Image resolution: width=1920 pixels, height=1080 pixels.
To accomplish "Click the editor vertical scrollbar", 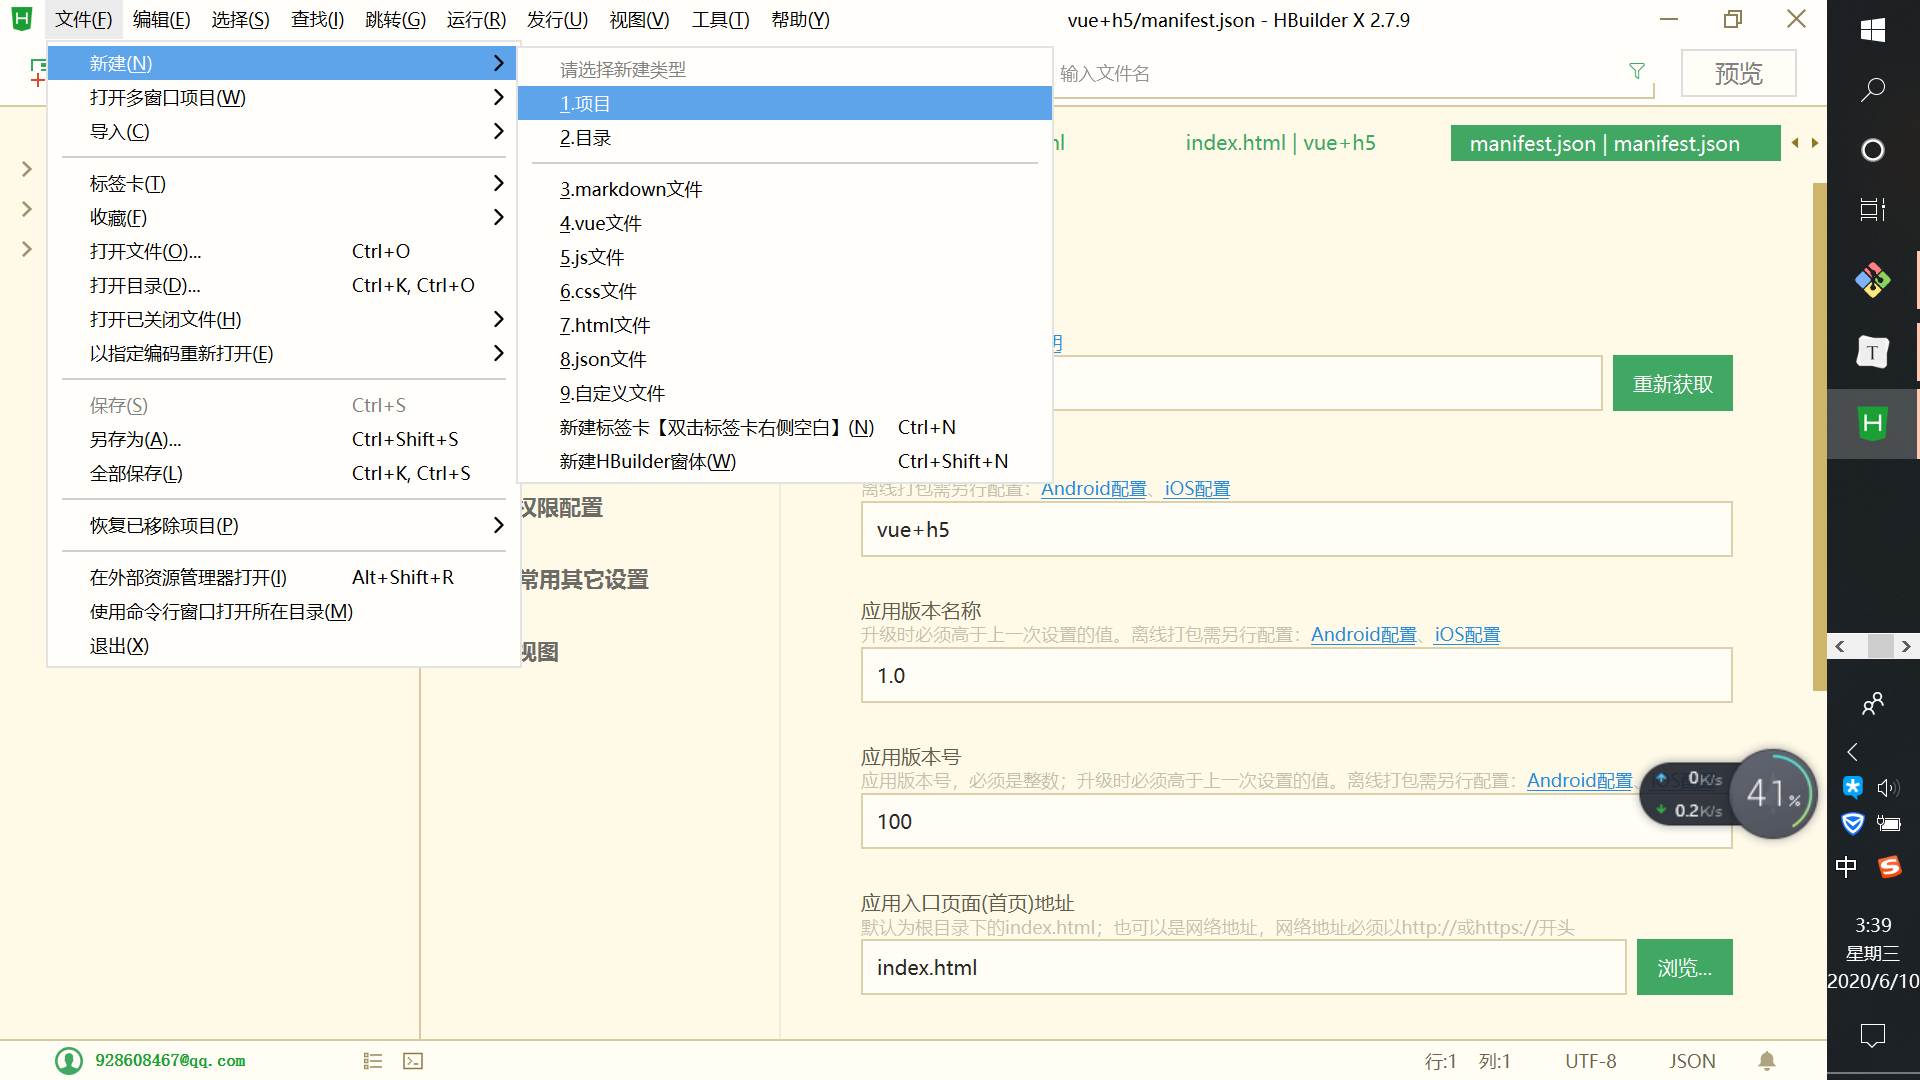I will [1819, 436].
